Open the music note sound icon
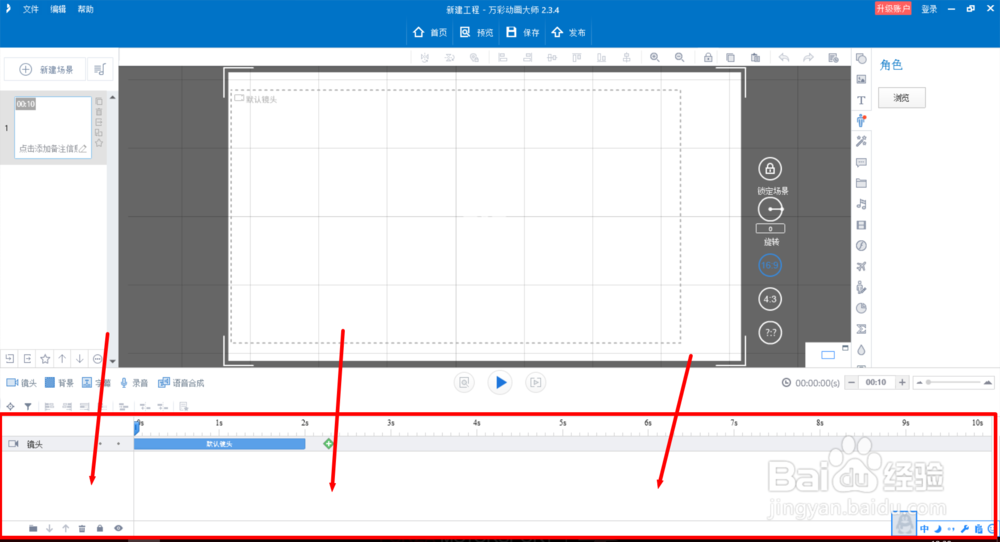This screenshot has height=542, width=1000. pos(861,204)
